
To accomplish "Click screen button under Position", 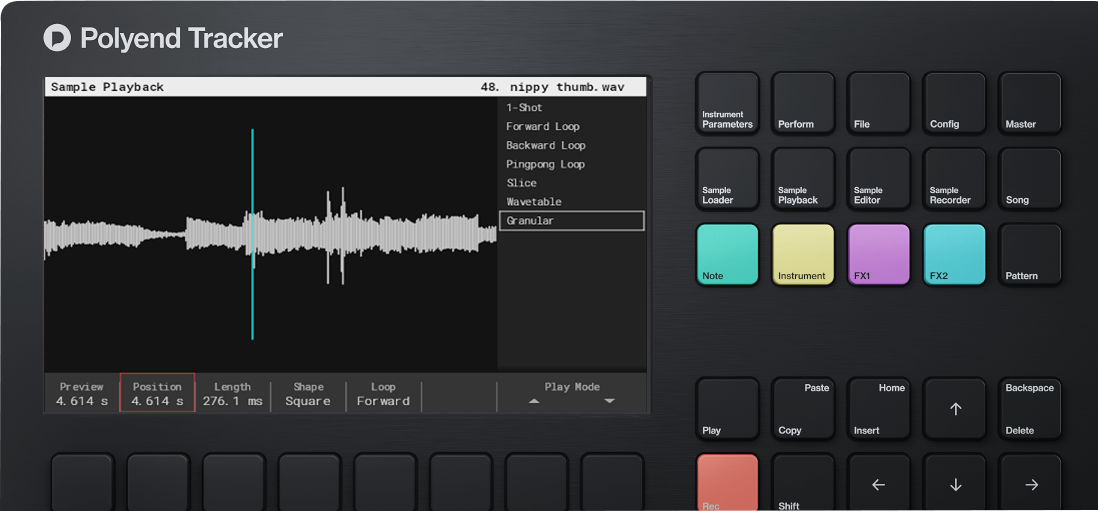I will click(158, 483).
